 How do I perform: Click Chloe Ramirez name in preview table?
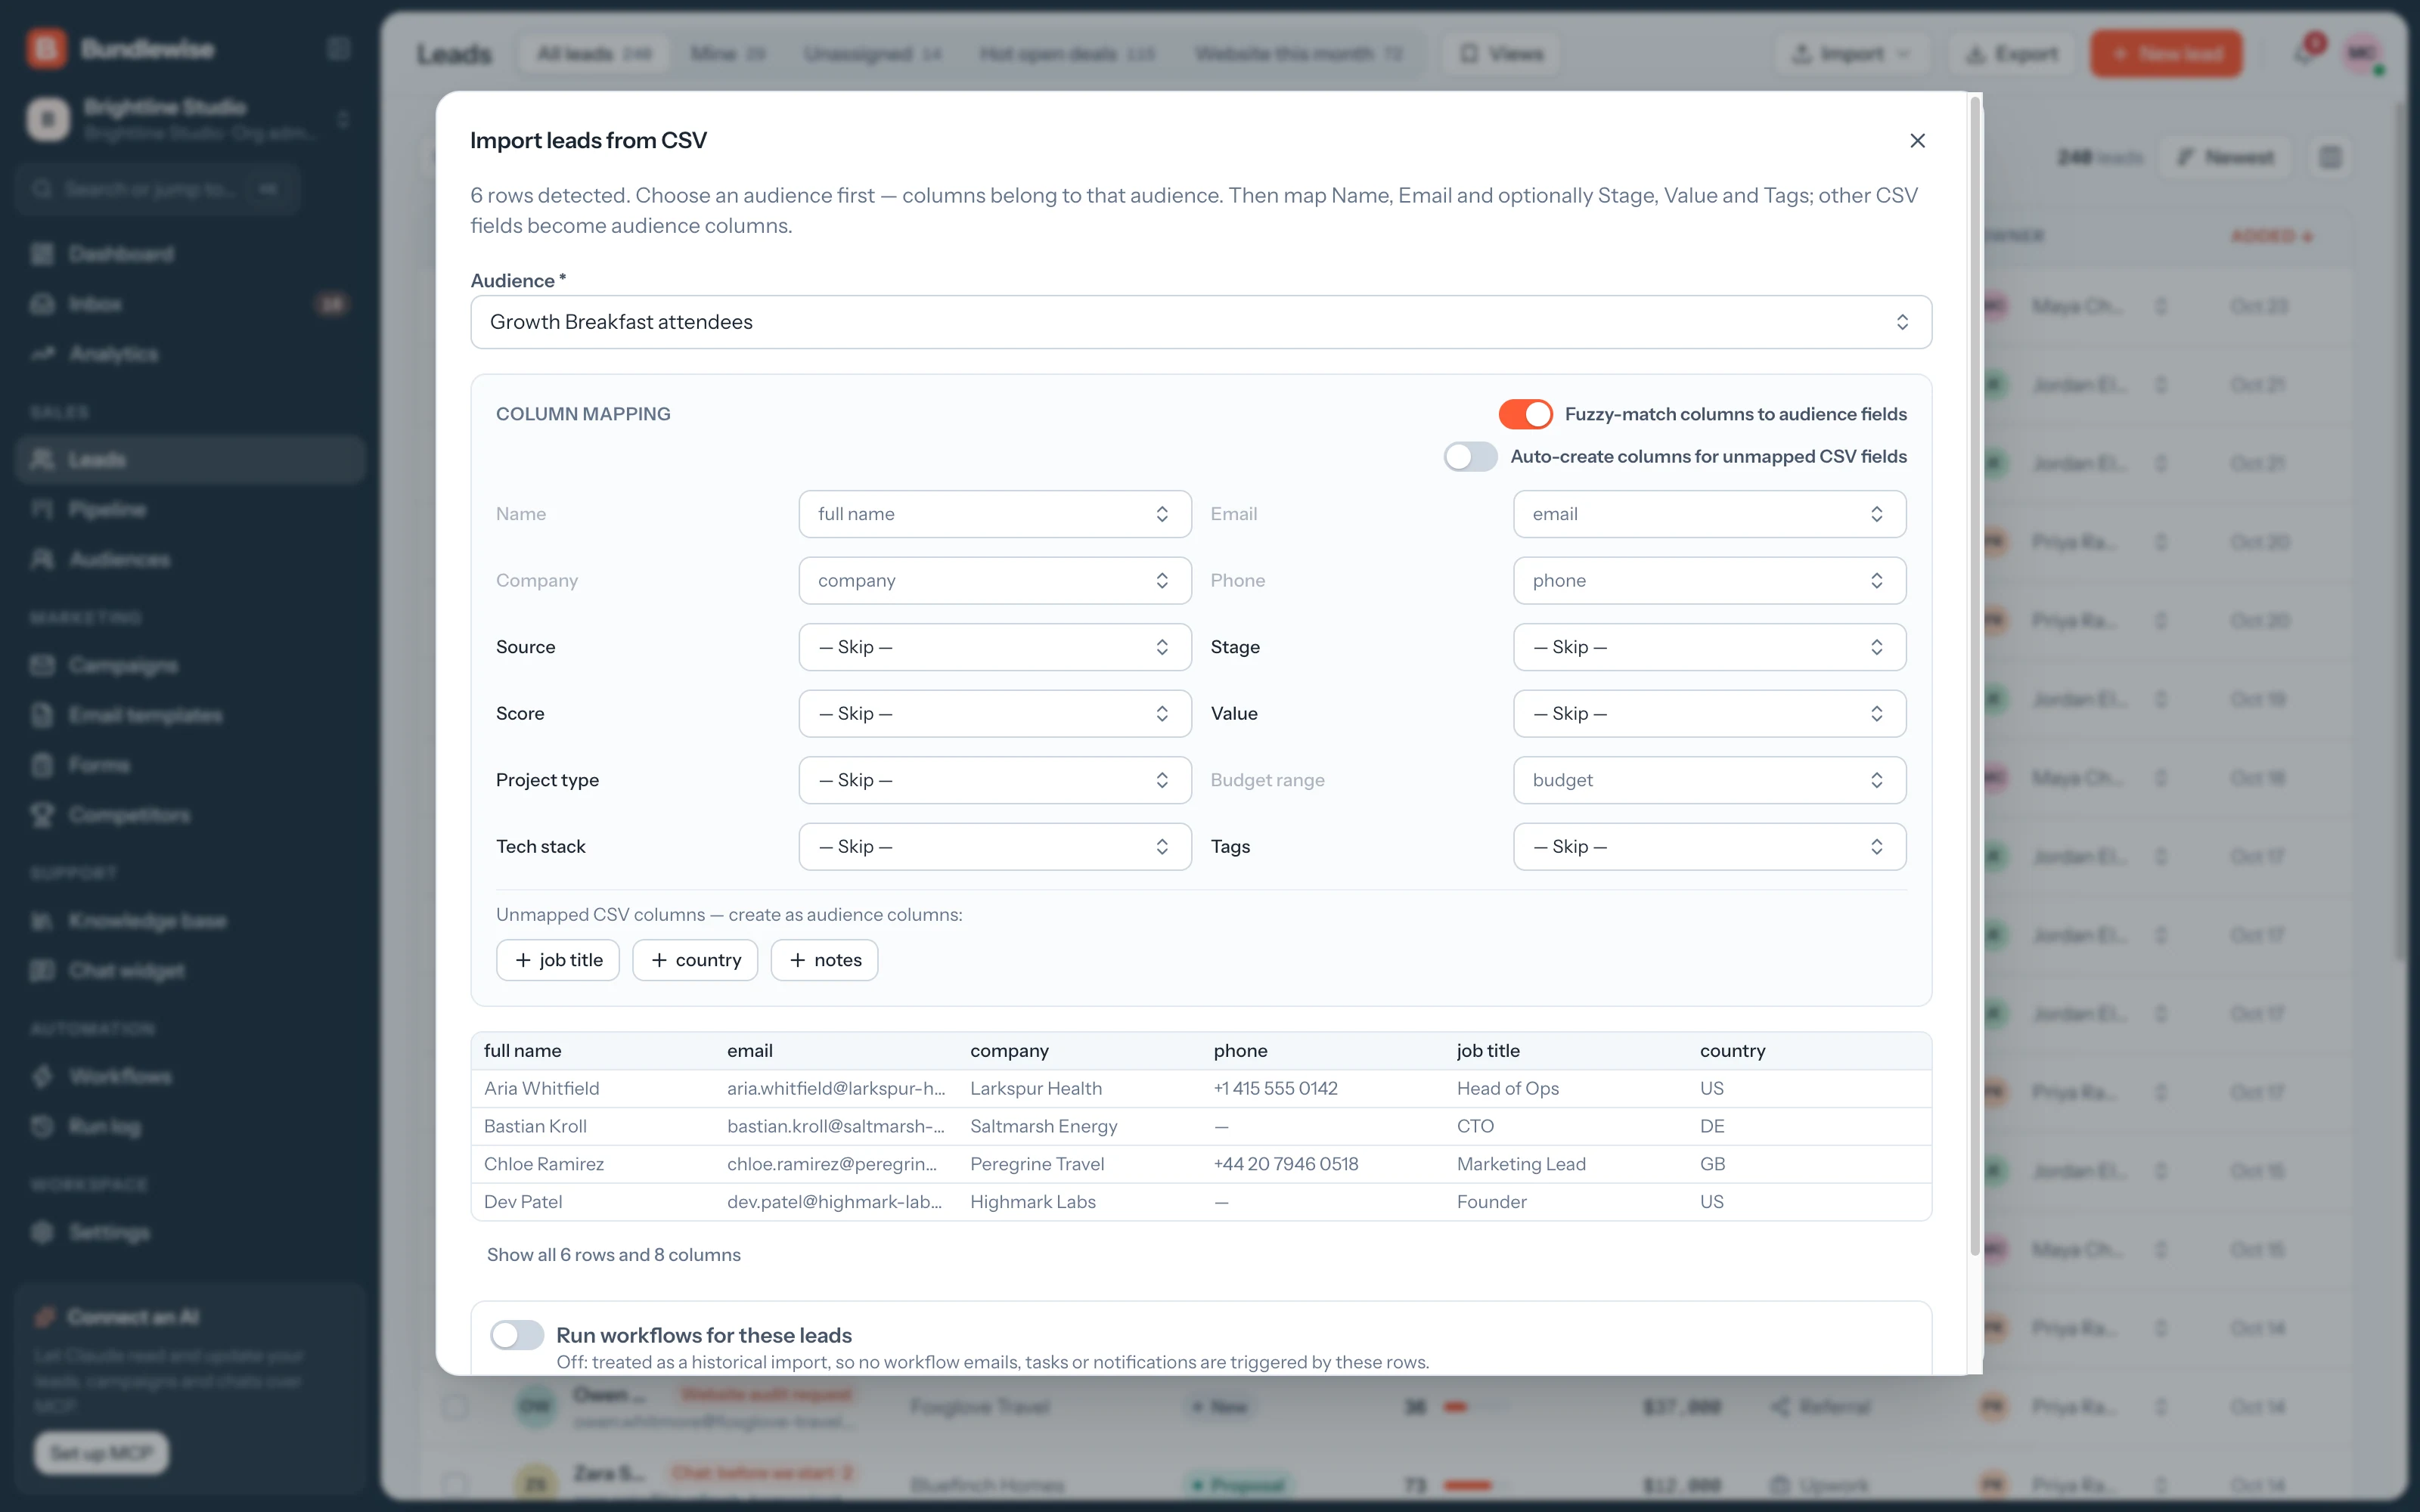544,1165
